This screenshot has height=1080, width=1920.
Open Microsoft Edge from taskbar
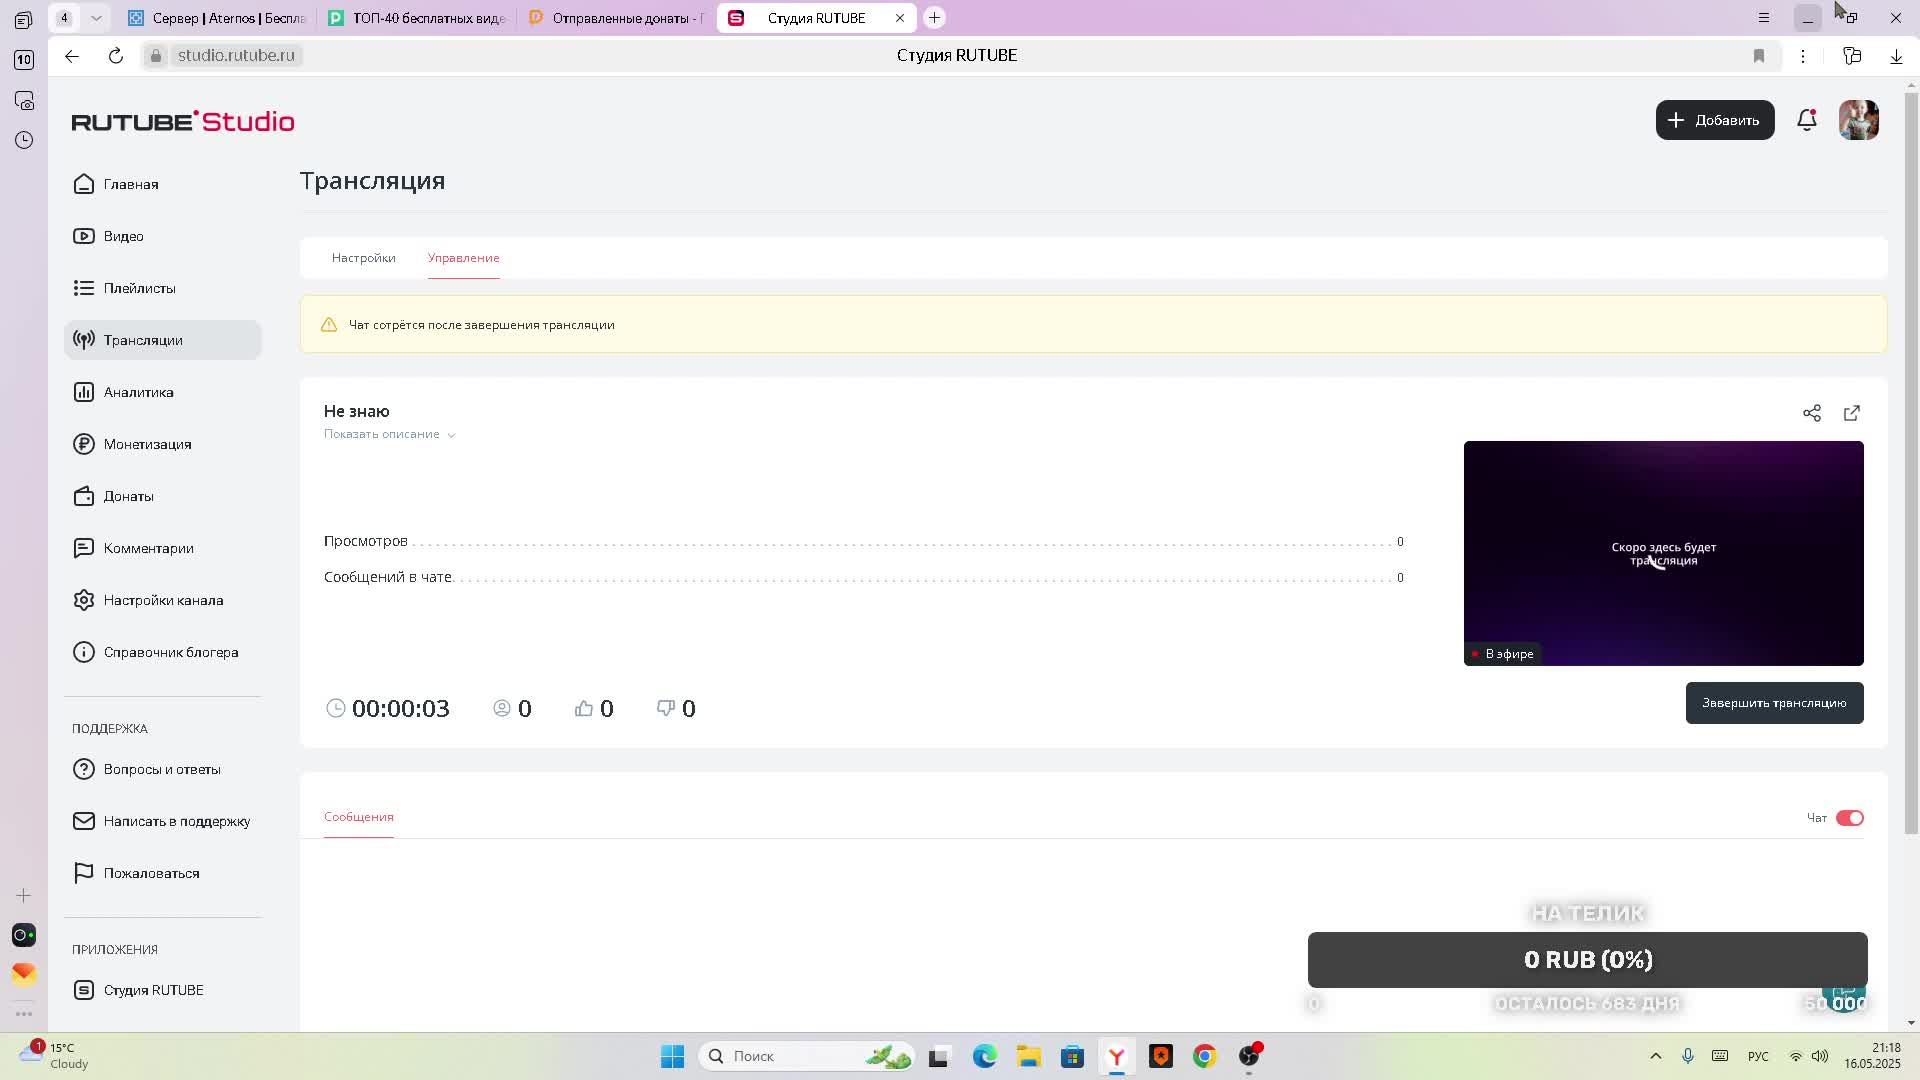[x=984, y=1056]
